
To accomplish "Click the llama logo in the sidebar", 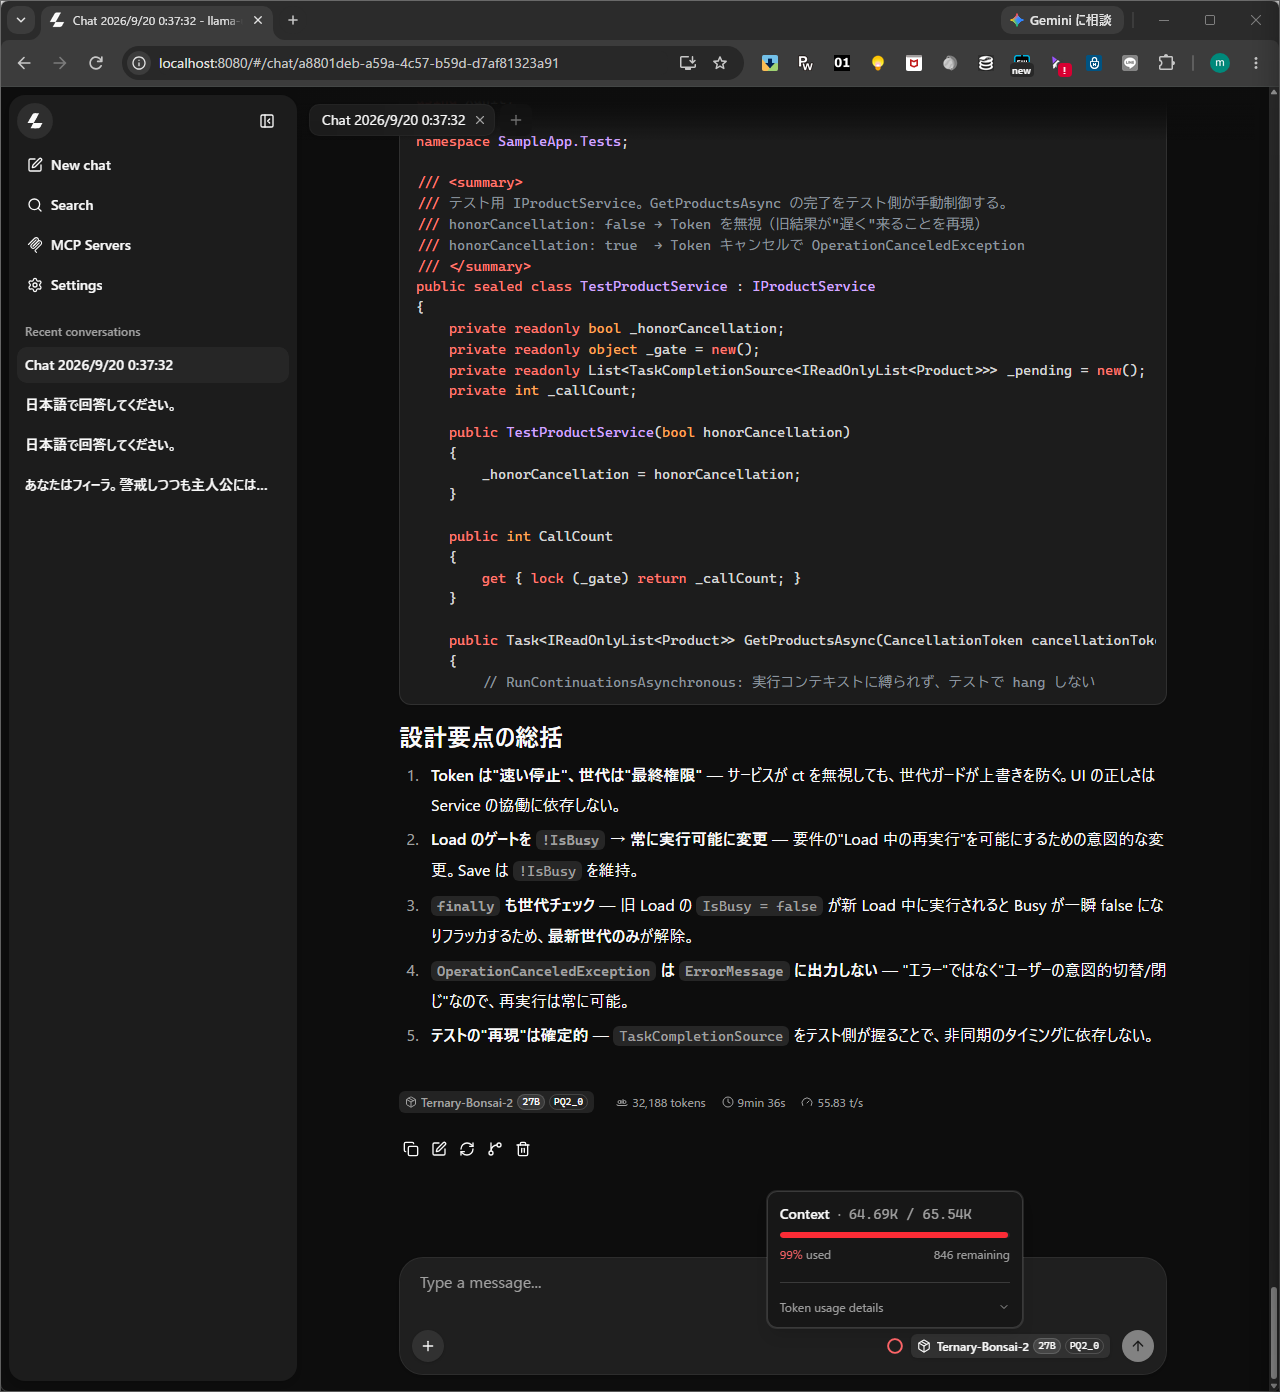I will tap(35, 121).
